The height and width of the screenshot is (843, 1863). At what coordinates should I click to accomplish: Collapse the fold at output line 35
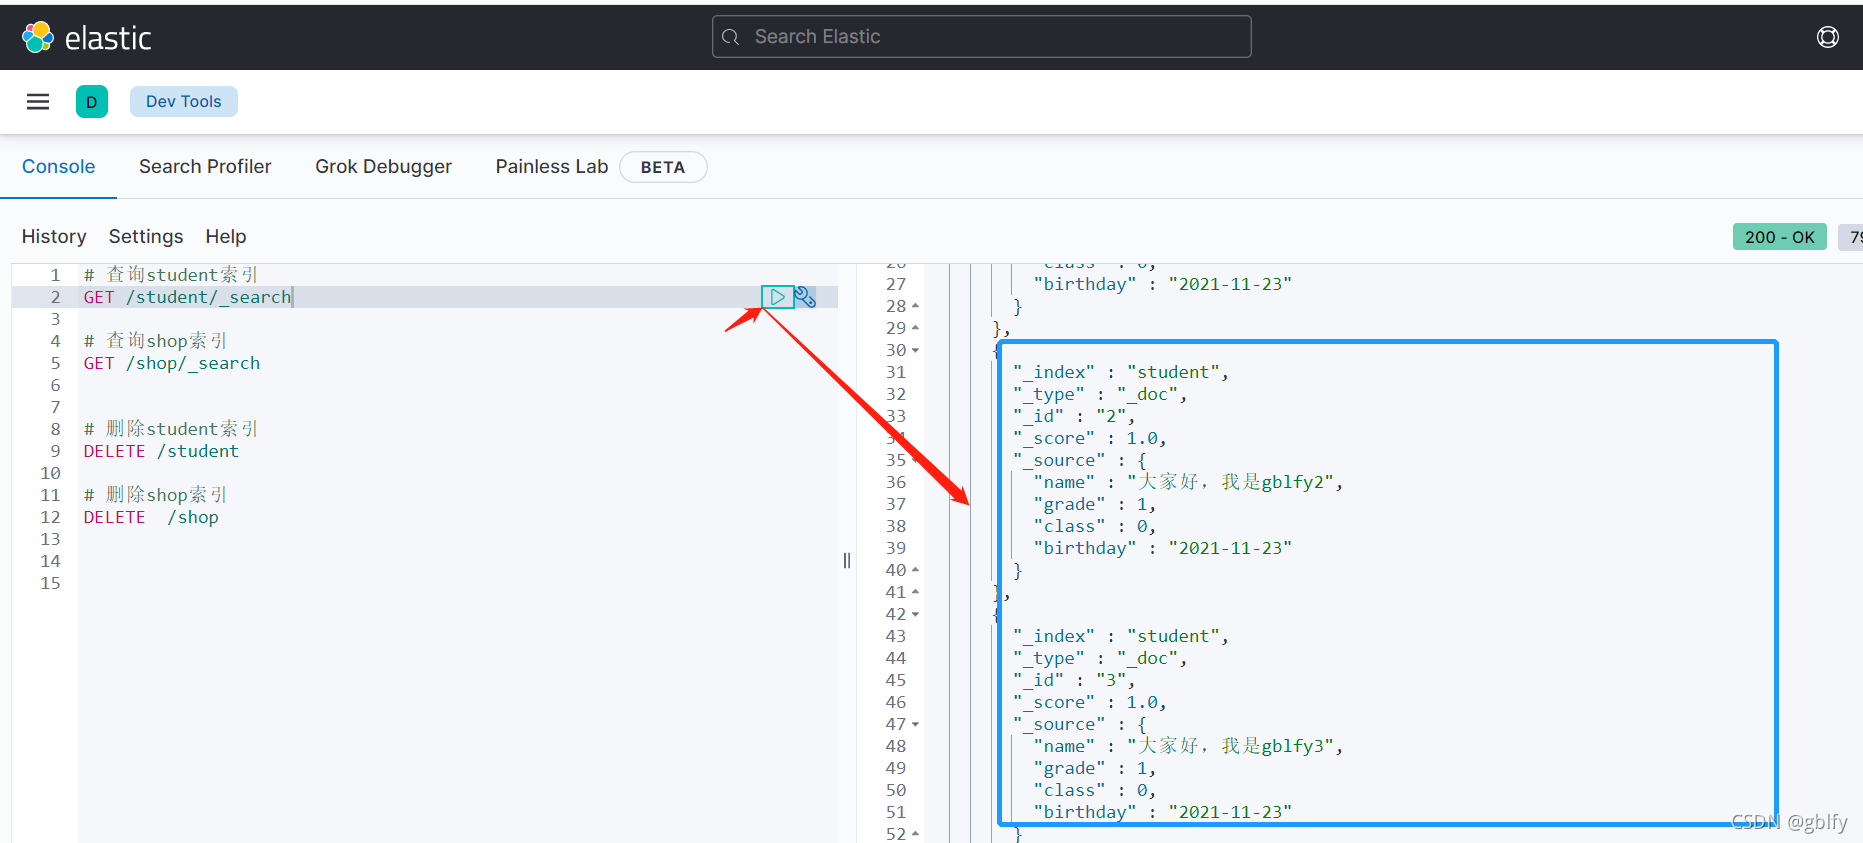[x=915, y=460]
